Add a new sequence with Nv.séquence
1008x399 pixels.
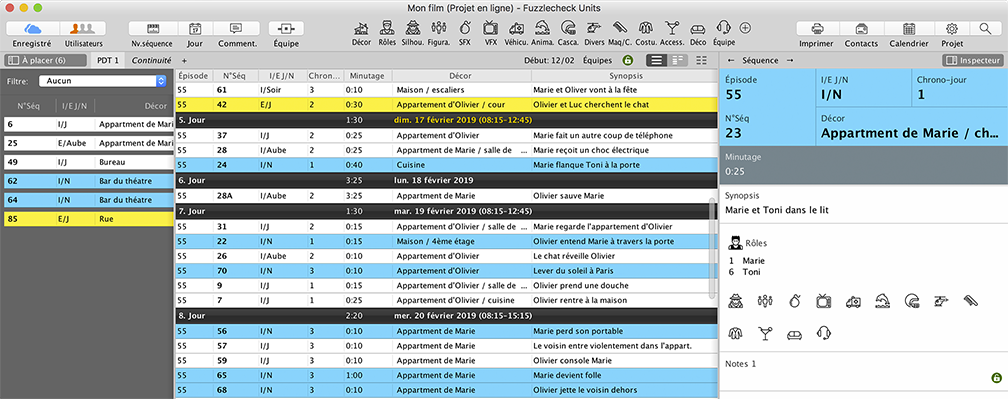click(152, 29)
